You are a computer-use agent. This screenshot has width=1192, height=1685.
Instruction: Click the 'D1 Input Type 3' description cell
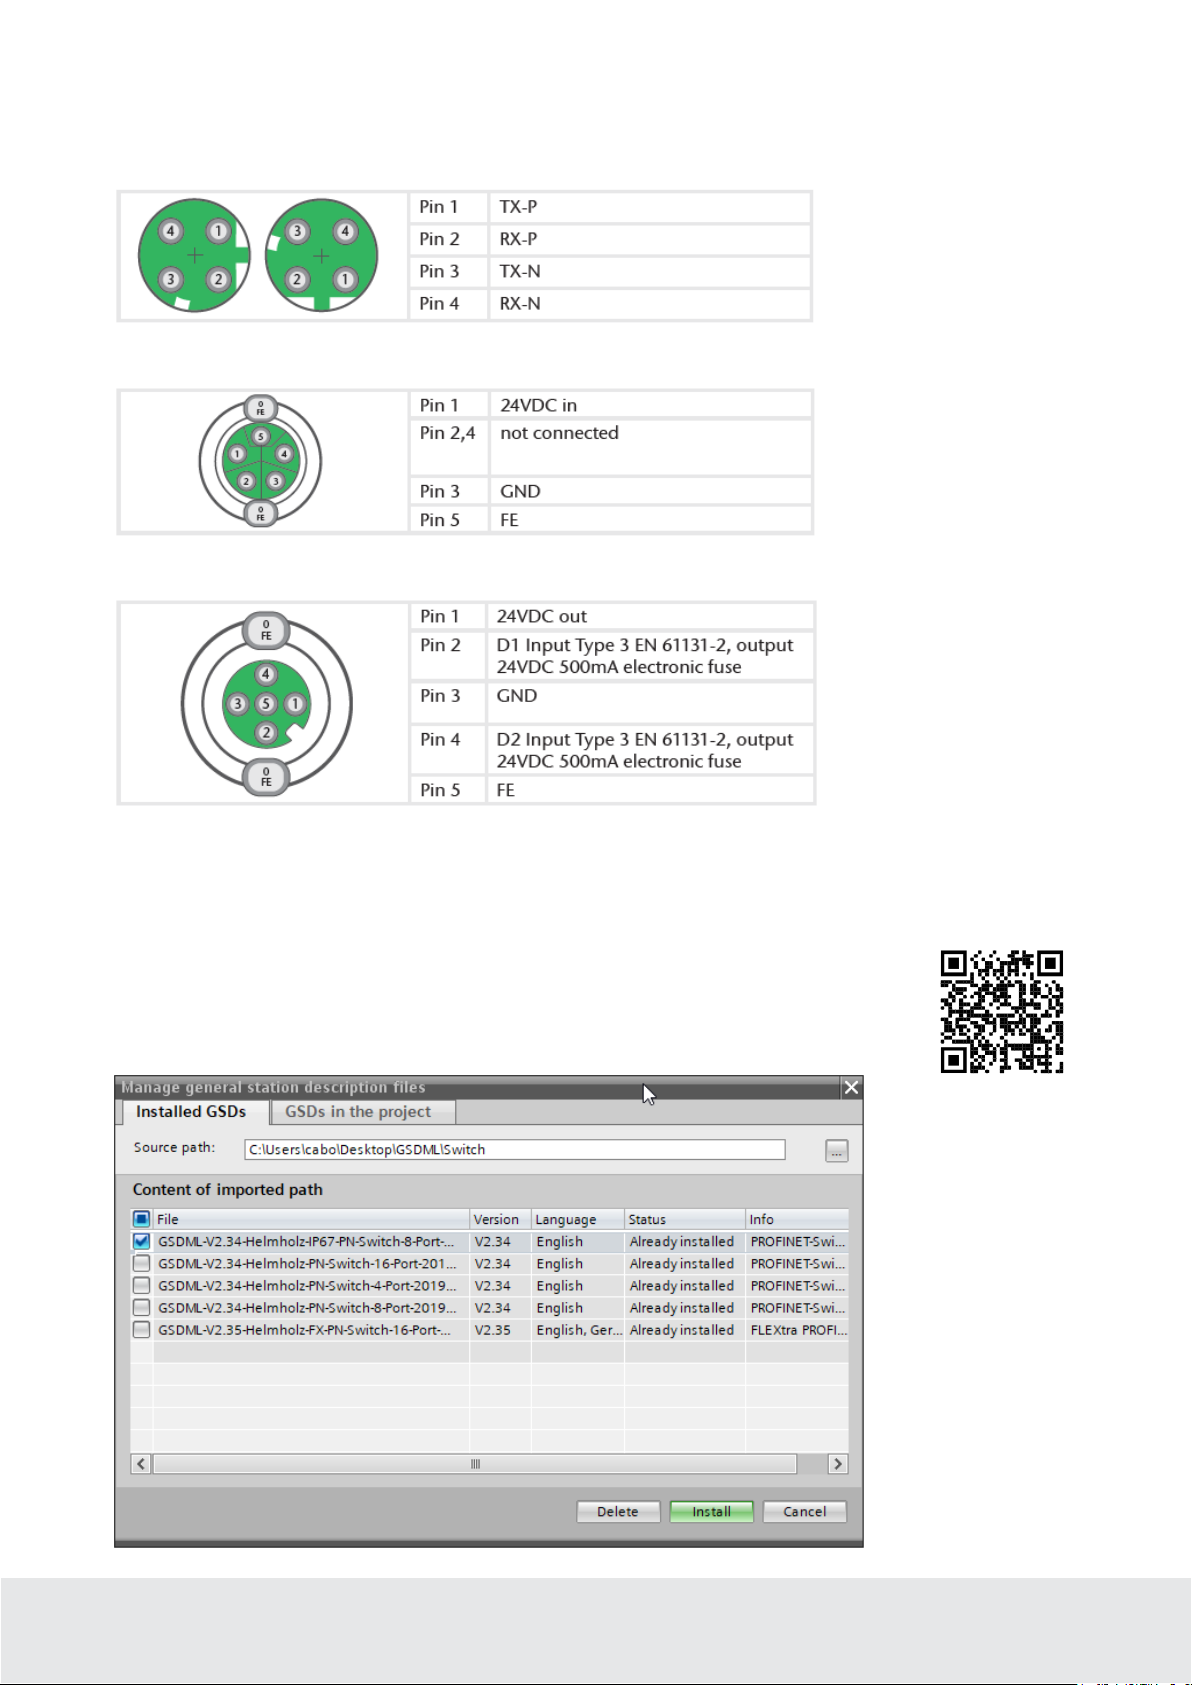click(649, 656)
